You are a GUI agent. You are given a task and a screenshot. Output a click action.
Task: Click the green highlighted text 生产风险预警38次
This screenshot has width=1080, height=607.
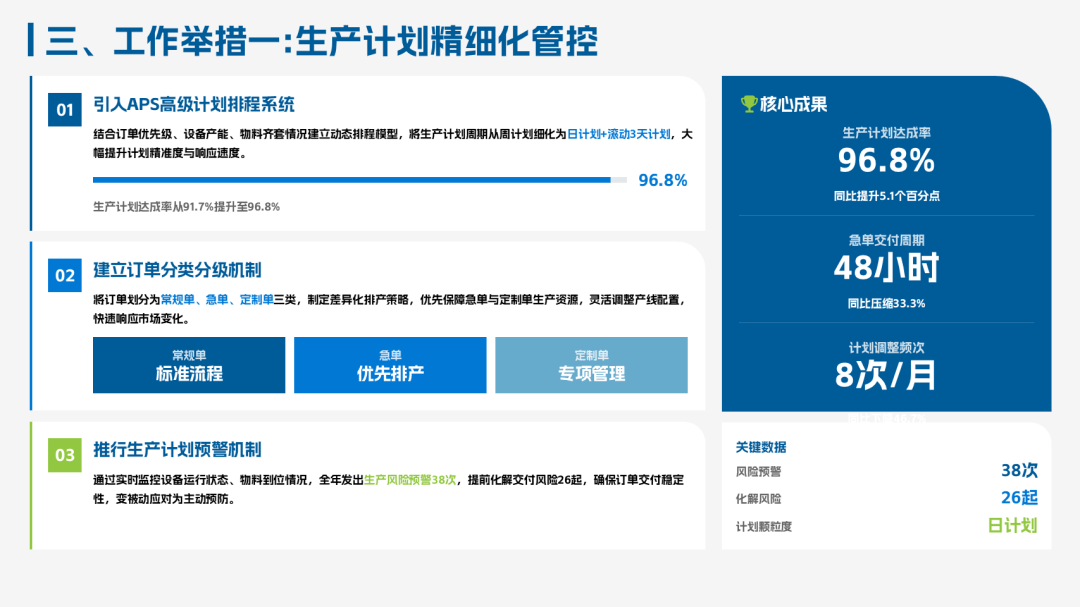click(x=410, y=480)
